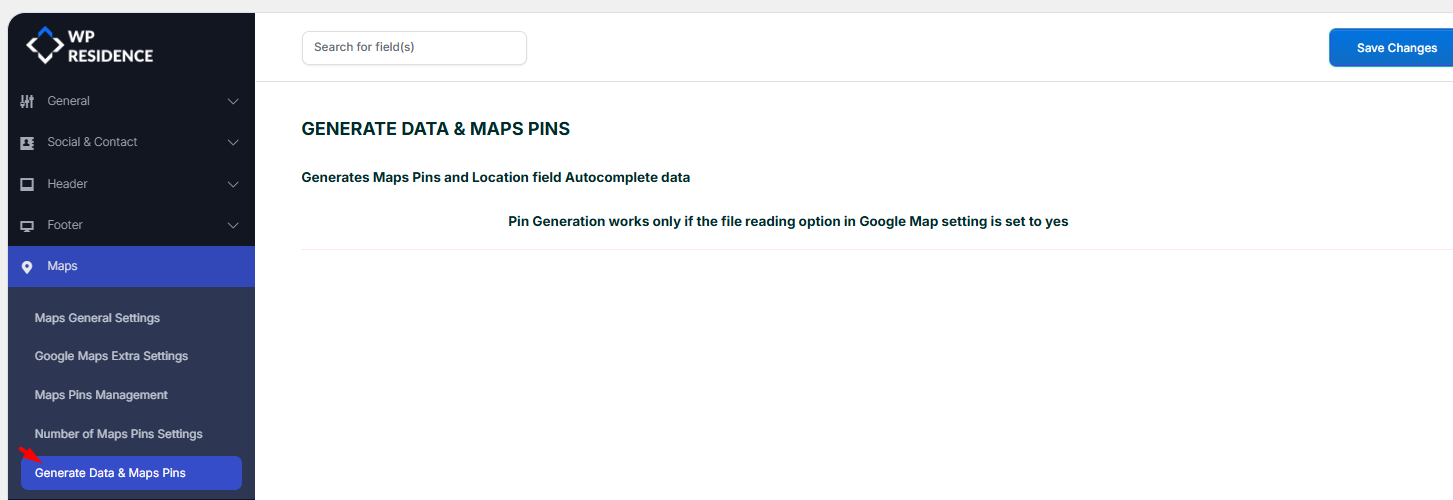Open Maps Pins Management page
1453x500 pixels.
(x=101, y=395)
